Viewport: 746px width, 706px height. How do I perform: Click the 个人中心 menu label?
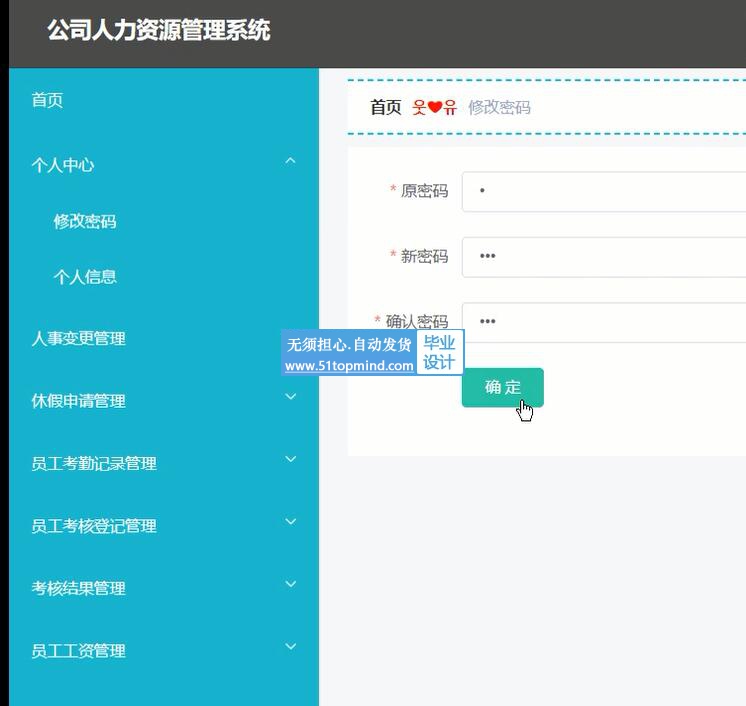[63, 165]
